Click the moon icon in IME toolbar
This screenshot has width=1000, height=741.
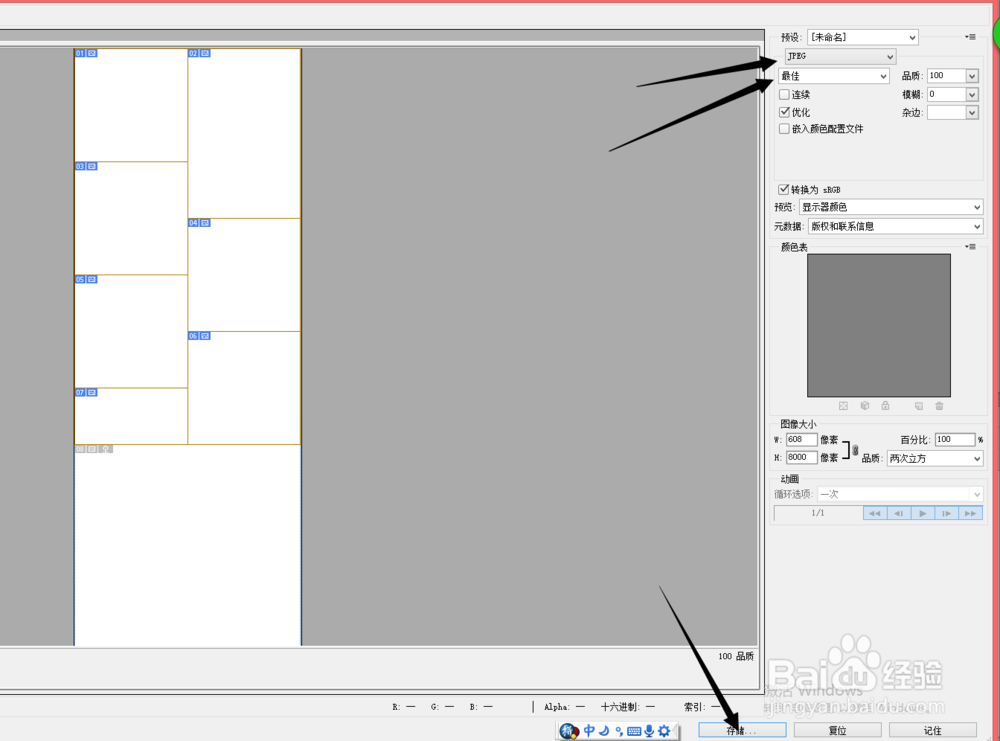pos(604,731)
